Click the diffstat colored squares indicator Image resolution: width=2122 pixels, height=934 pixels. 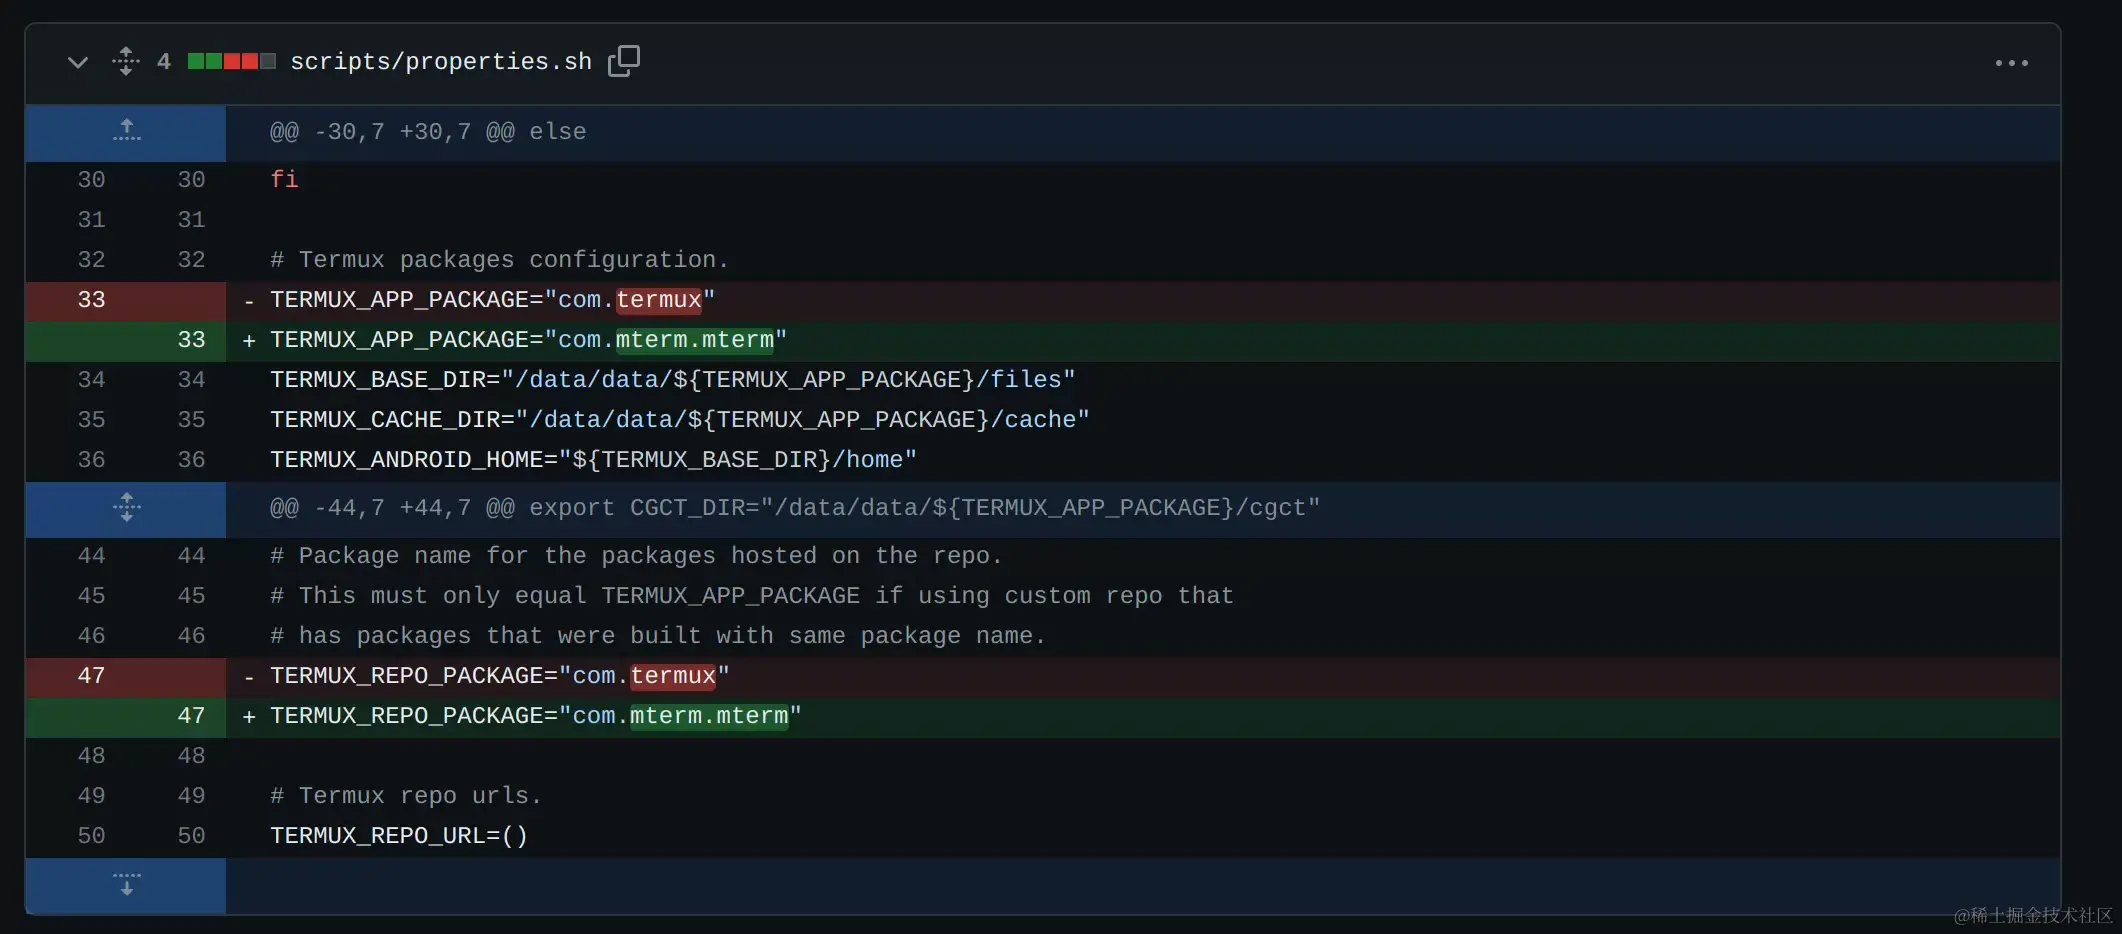click(x=231, y=61)
